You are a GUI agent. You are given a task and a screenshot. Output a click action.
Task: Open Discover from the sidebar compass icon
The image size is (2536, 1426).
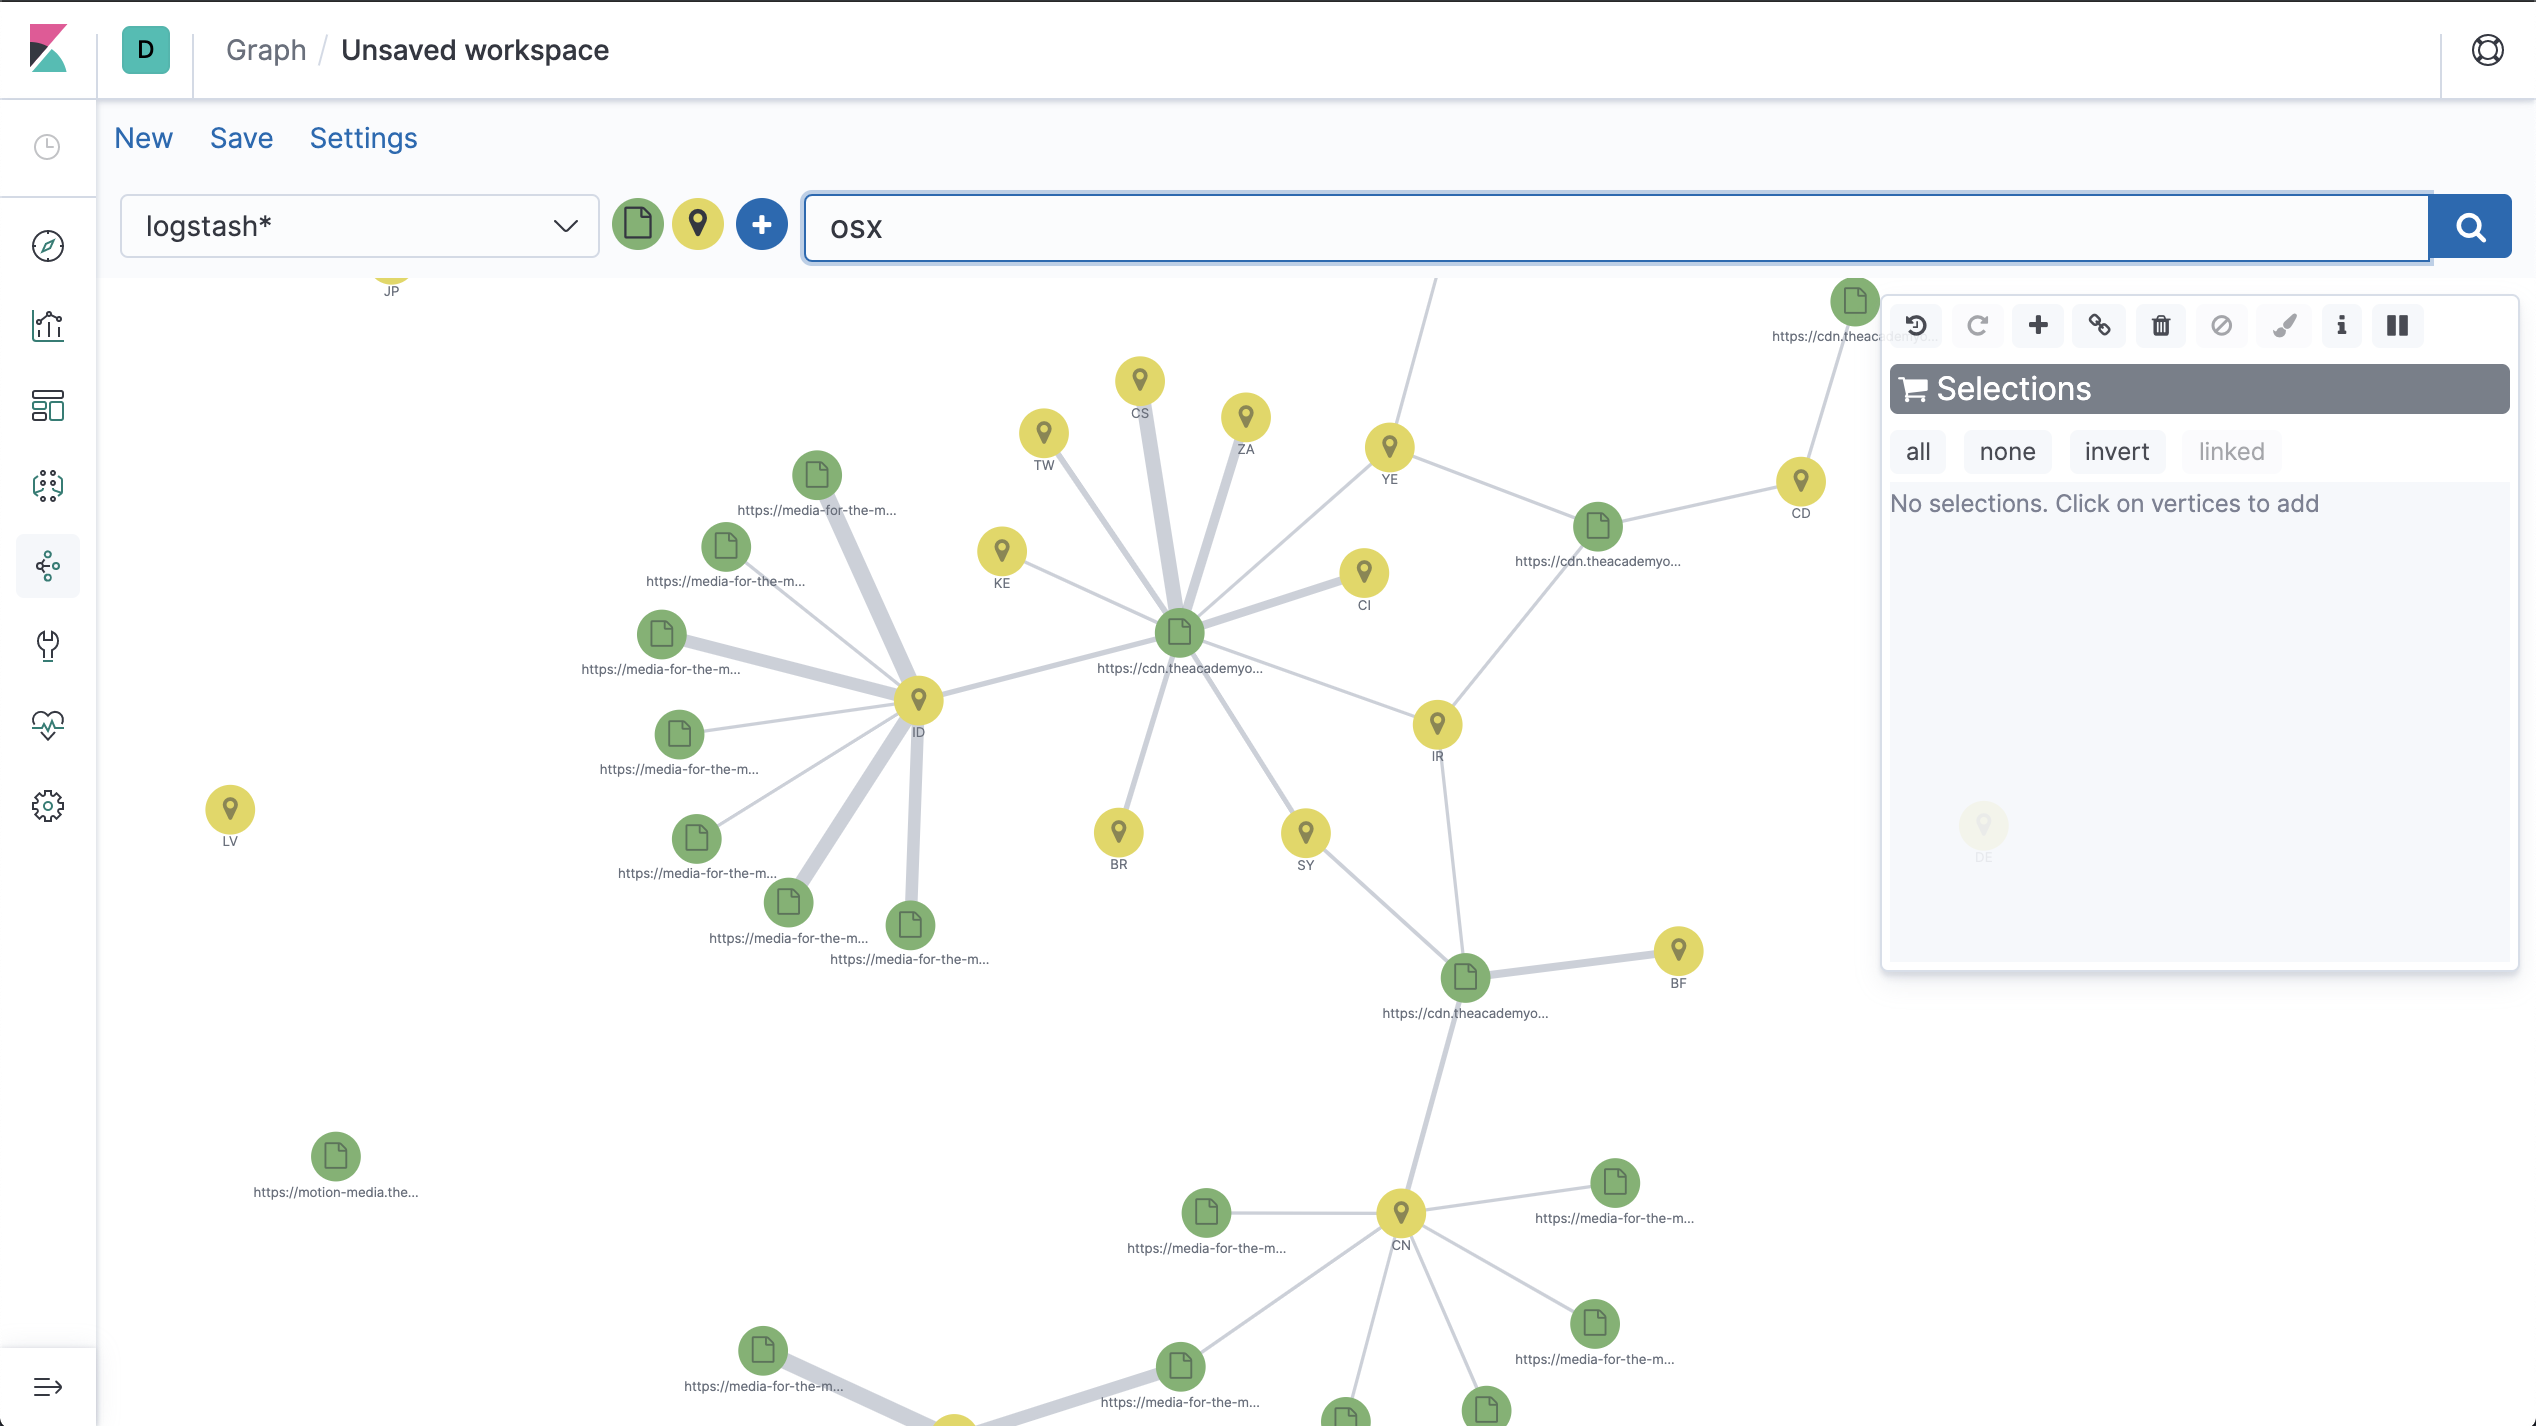point(47,246)
